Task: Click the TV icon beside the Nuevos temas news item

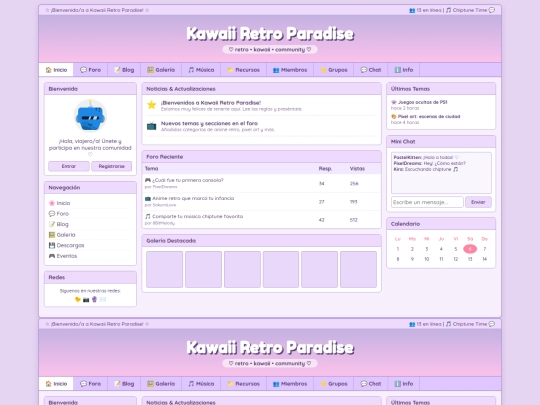Action: 152,126
